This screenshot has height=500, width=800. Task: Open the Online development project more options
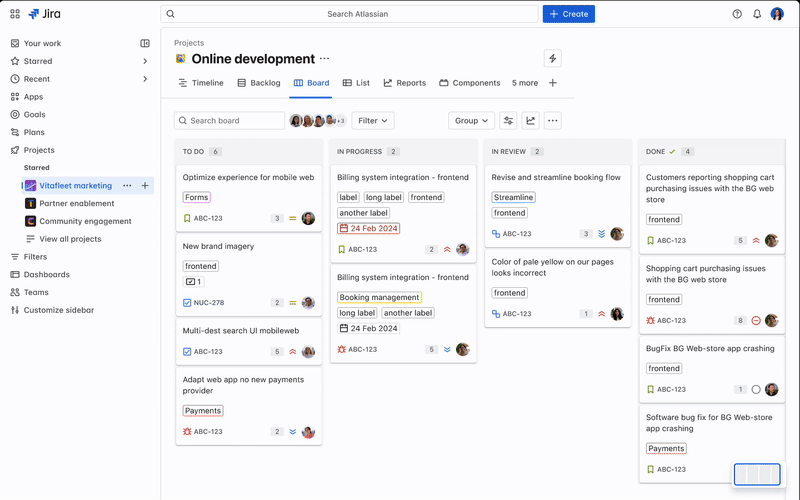click(x=324, y=59)
